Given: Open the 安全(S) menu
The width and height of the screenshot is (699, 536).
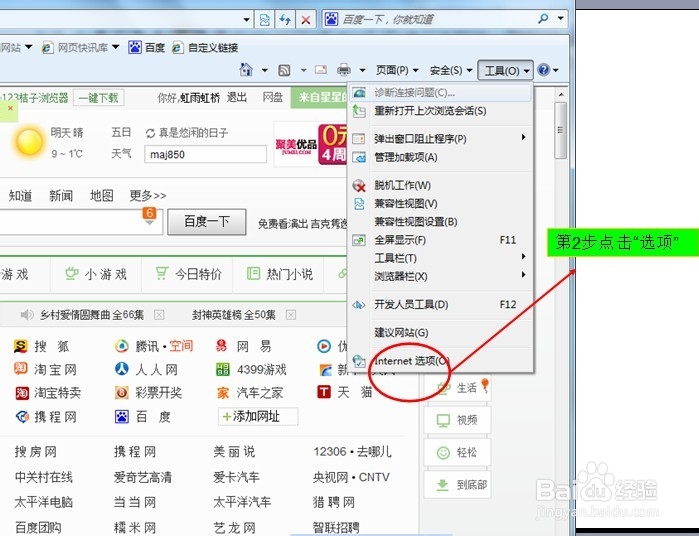Looking at the screenshot, I should (x=451, y=70).
